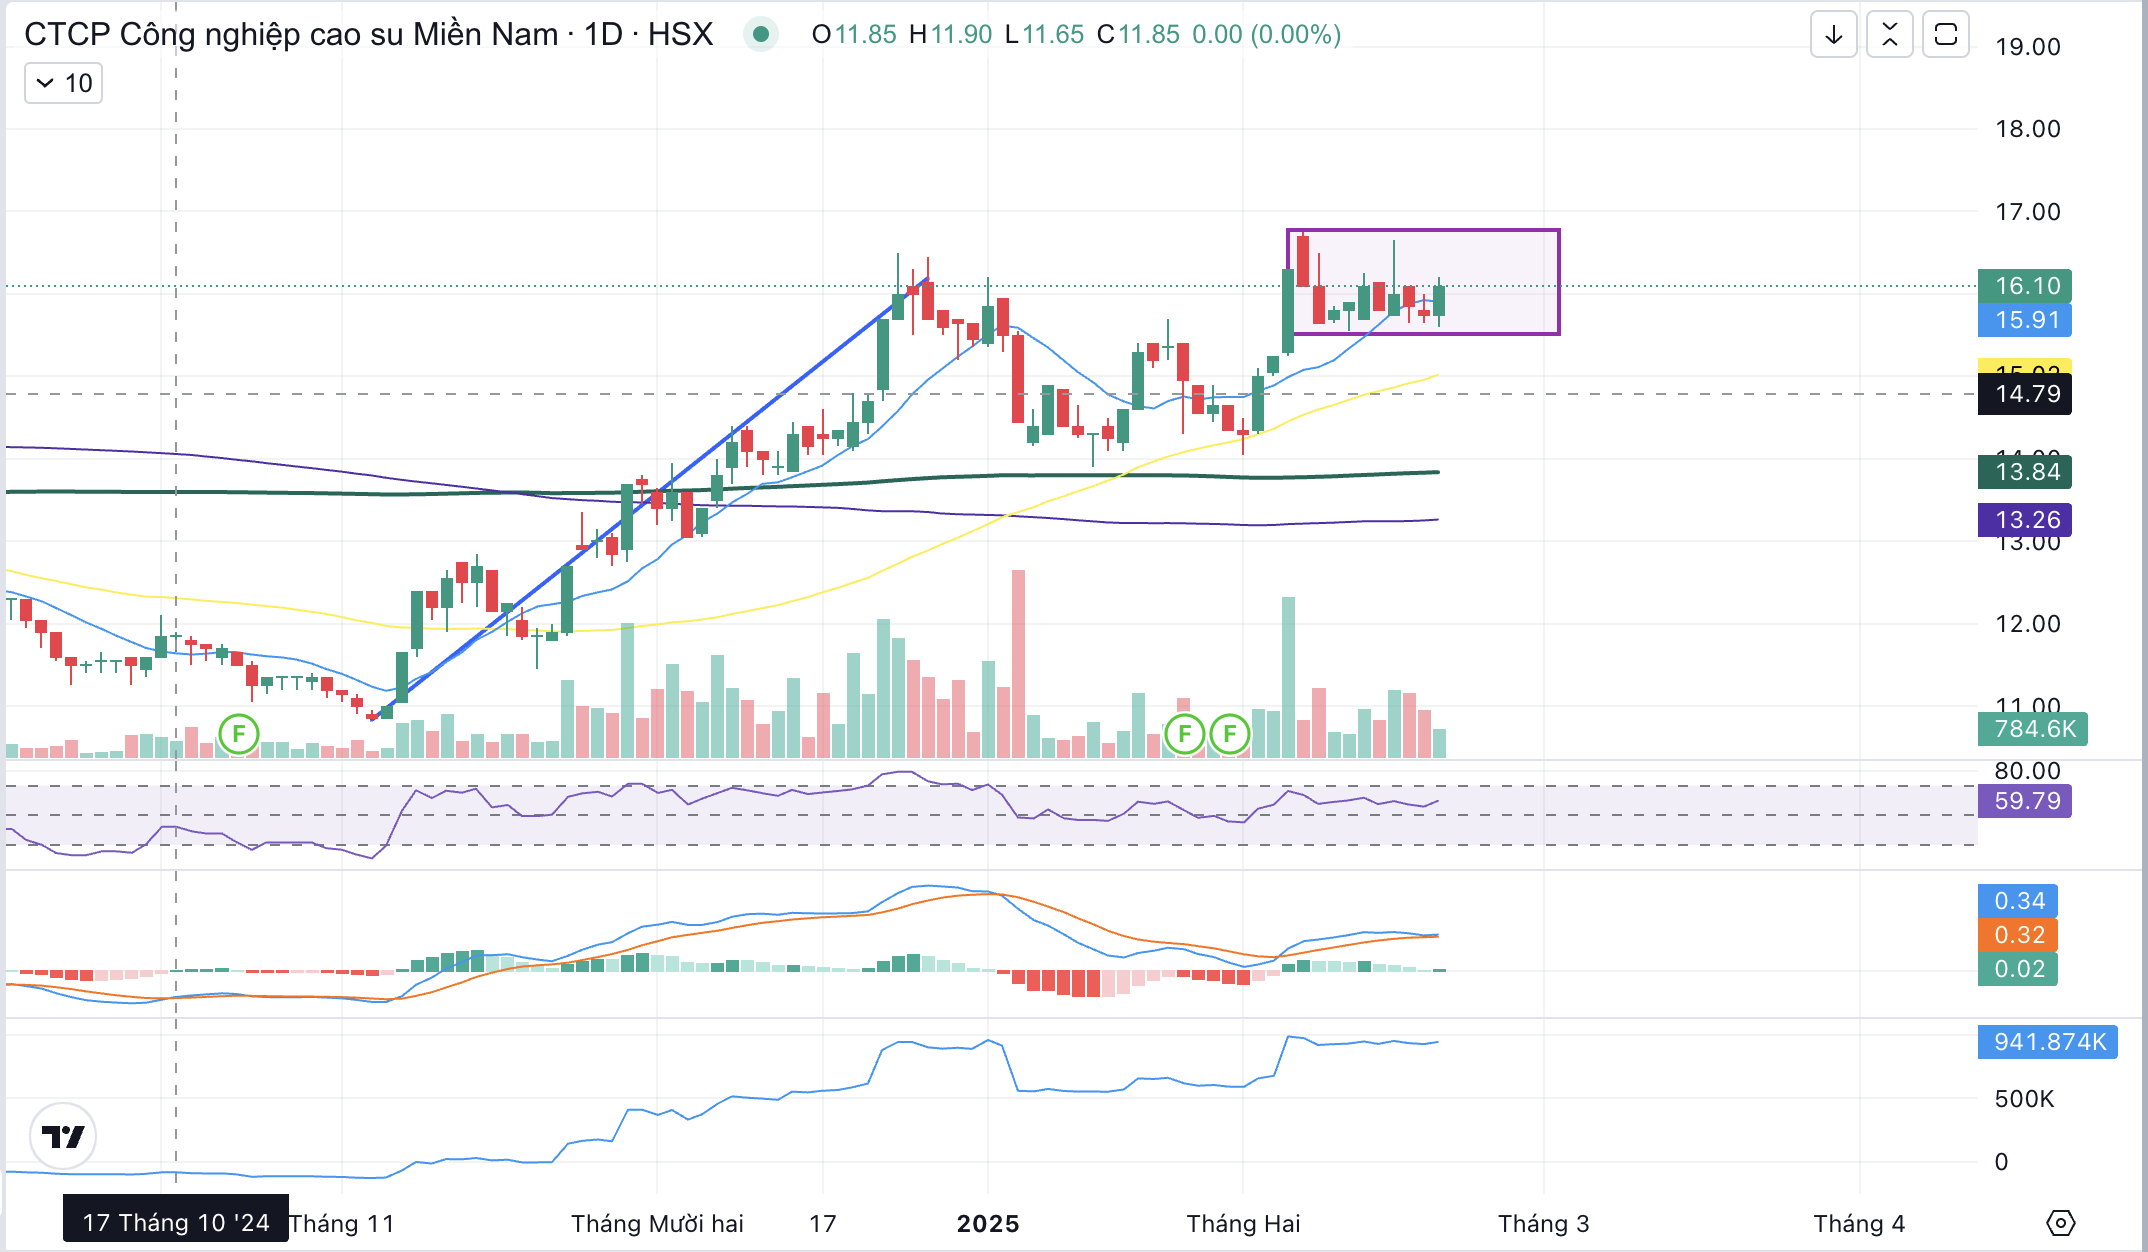
Task: Open chart settings gear at bottom right
Action: (x=2060, y=1222)
